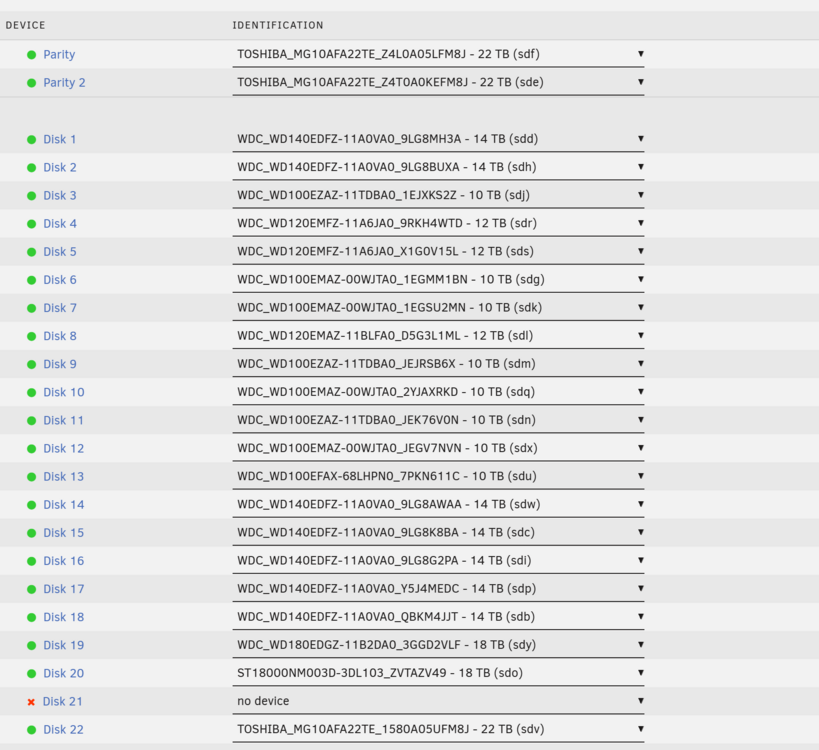
Task: Open the Parity 2 device link
Action: pyautogui.click(x=64, y=83)
